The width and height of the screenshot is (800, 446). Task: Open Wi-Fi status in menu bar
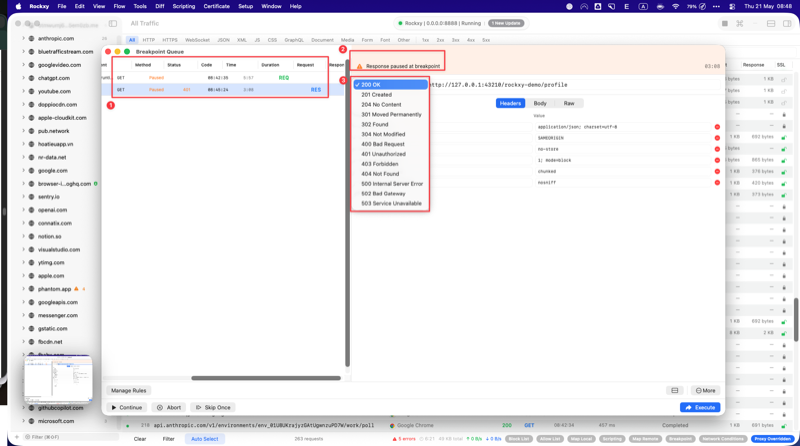(x=676, y=6)
